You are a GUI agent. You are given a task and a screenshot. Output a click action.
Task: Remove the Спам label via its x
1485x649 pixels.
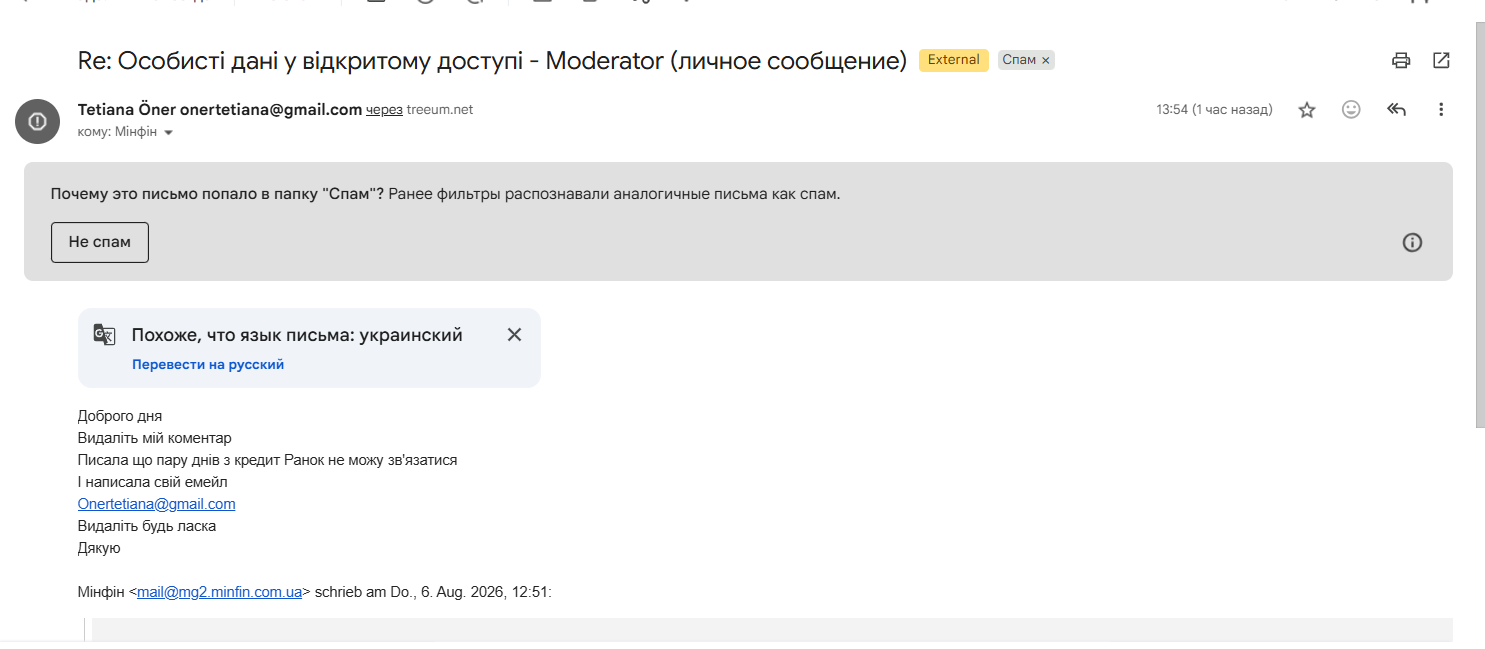coord(1046,61)
